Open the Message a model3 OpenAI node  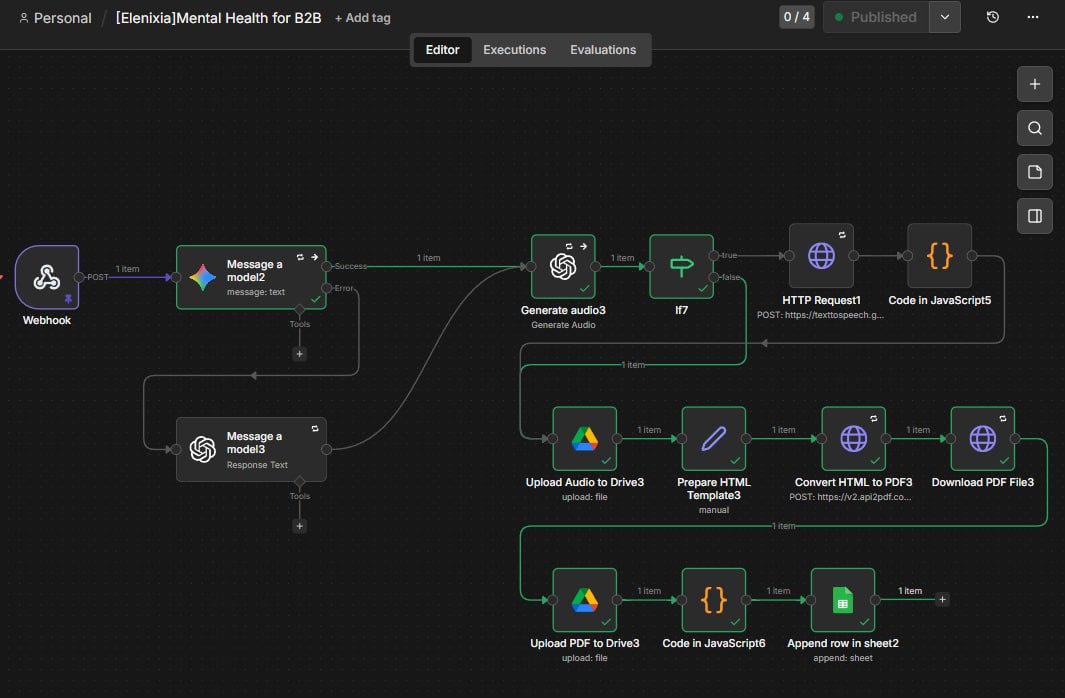[251, 449]
